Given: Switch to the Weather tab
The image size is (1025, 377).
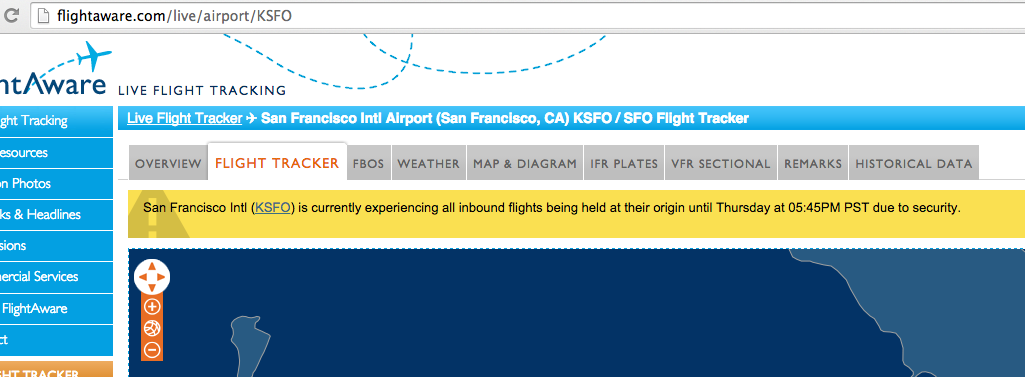Looking at the screenshot, I should (428, 163).
